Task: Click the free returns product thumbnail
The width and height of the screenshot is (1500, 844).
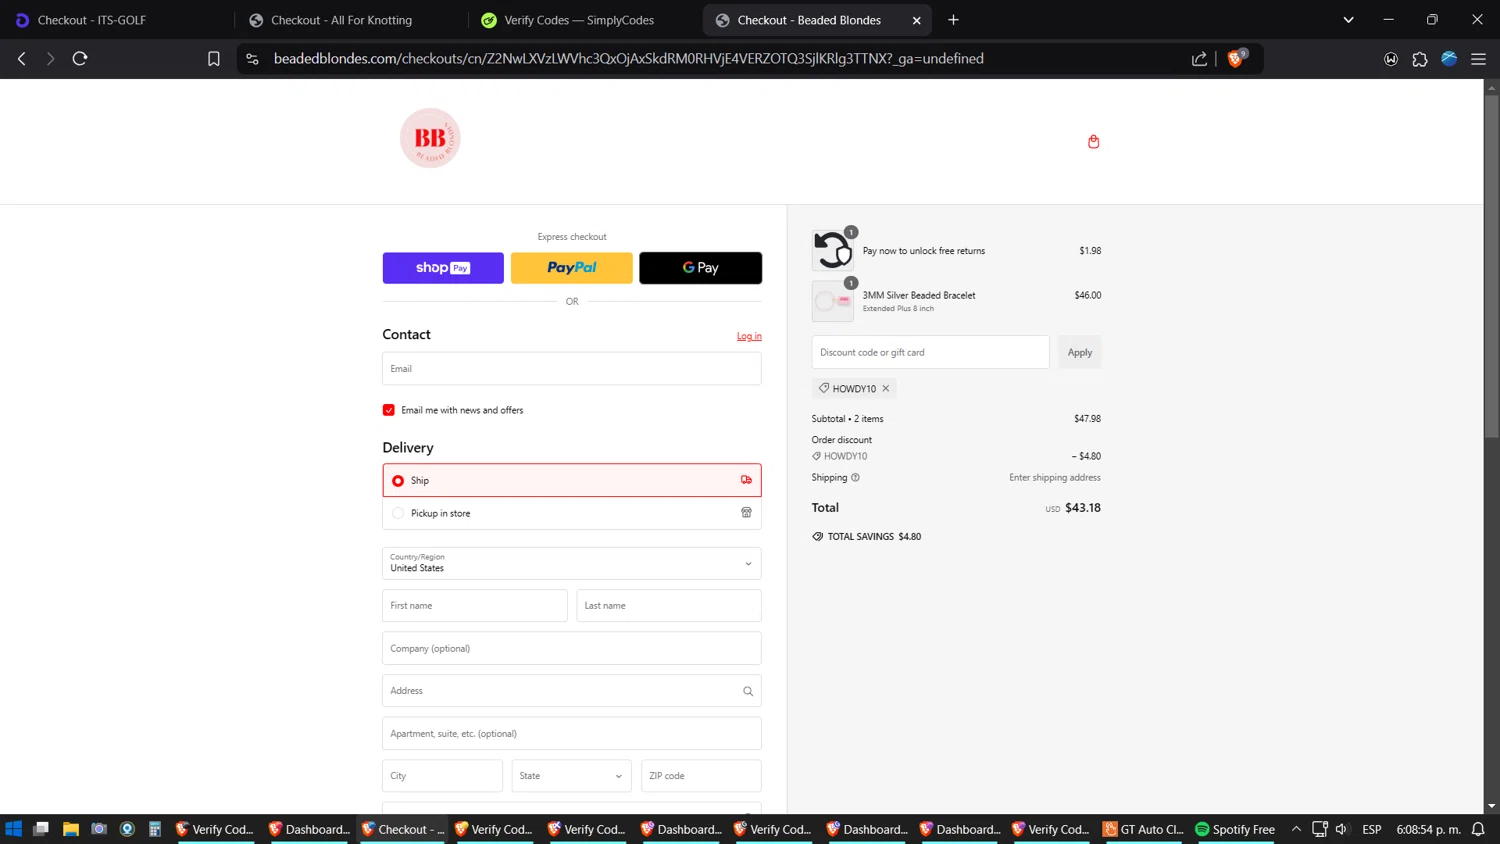Action: [x=832, y=250]
